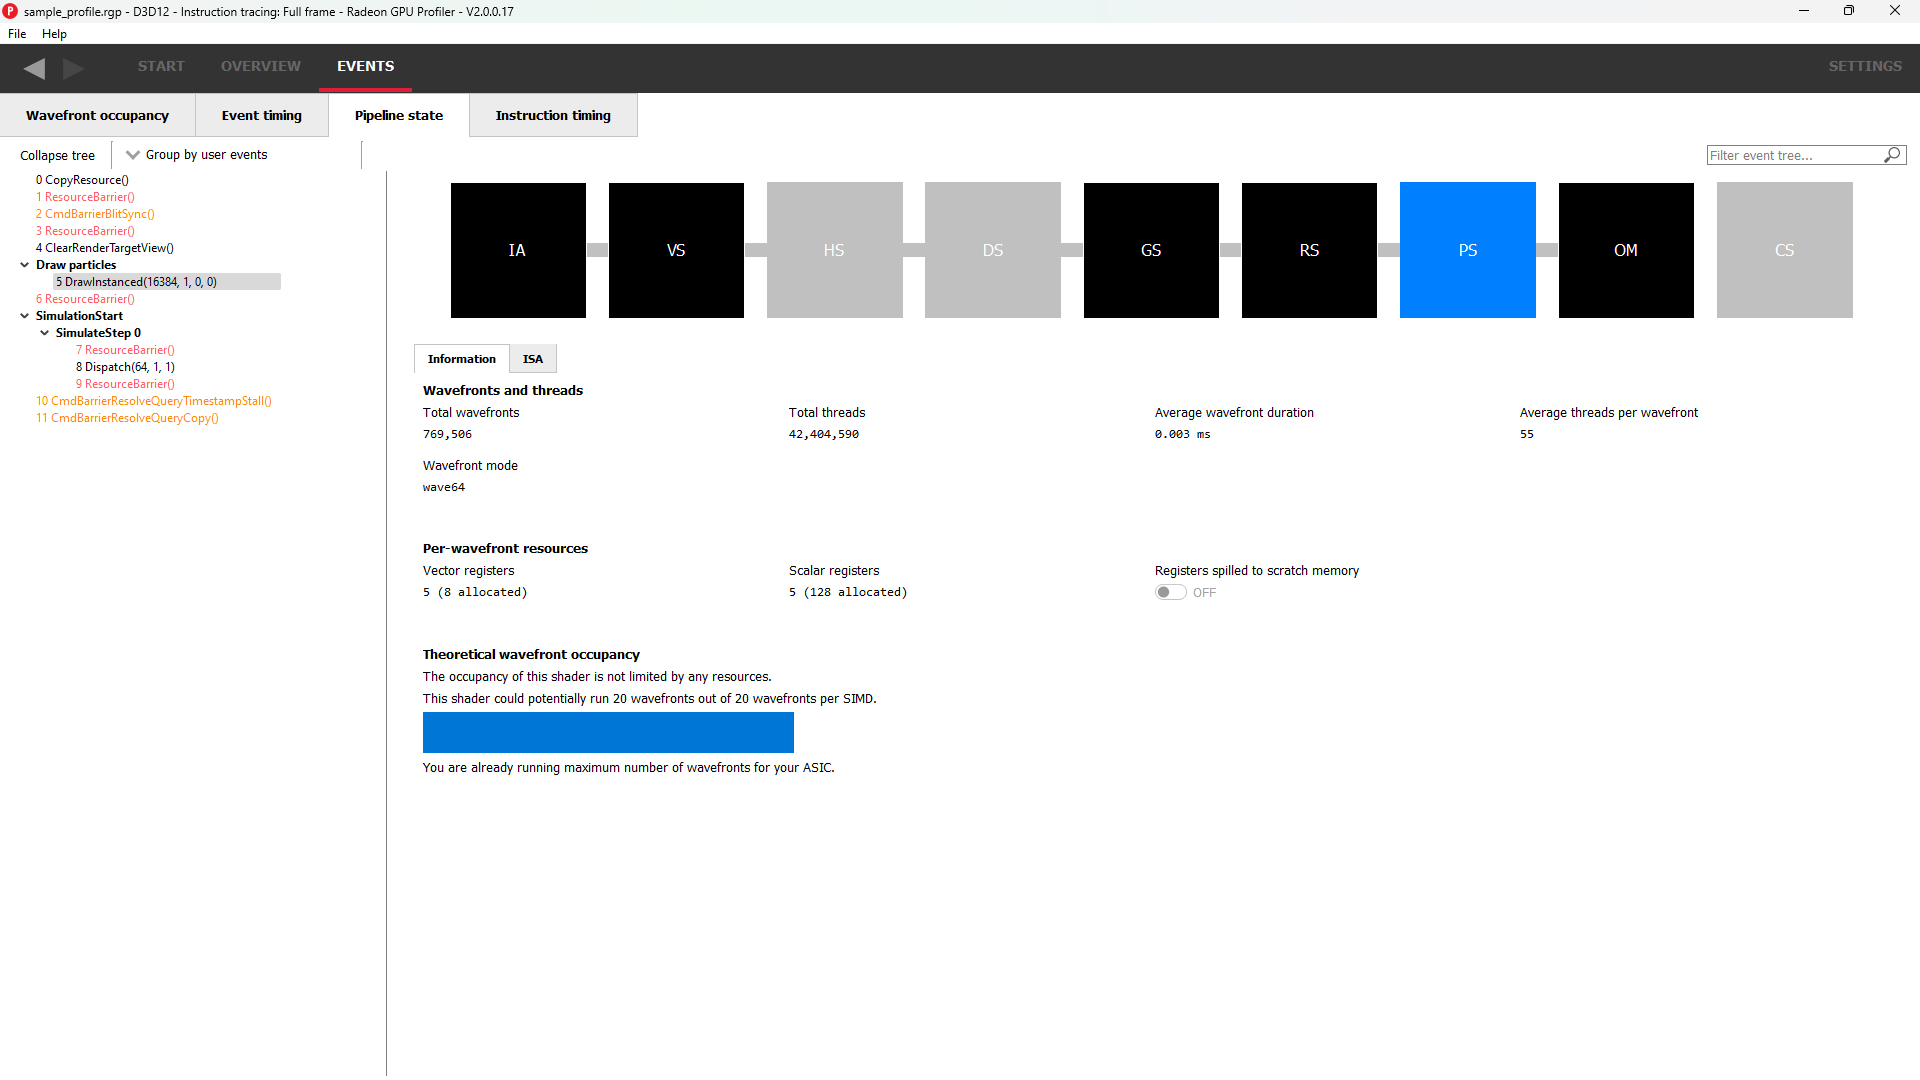Click Collapse tree
Viewport: 1920px width, 1080px height.
point(57,155)
